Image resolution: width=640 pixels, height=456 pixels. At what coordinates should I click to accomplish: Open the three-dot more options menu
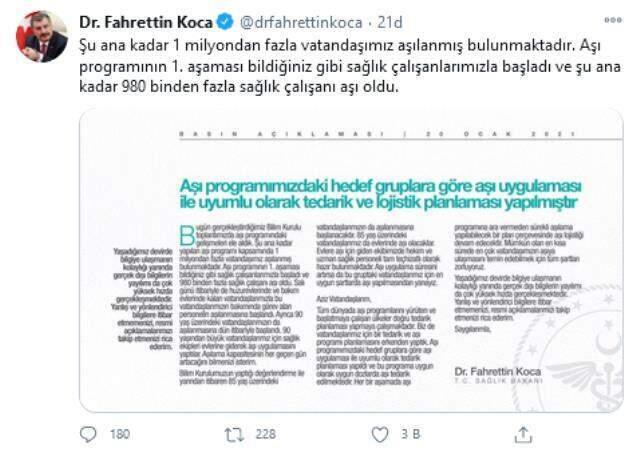pos(613,20)
